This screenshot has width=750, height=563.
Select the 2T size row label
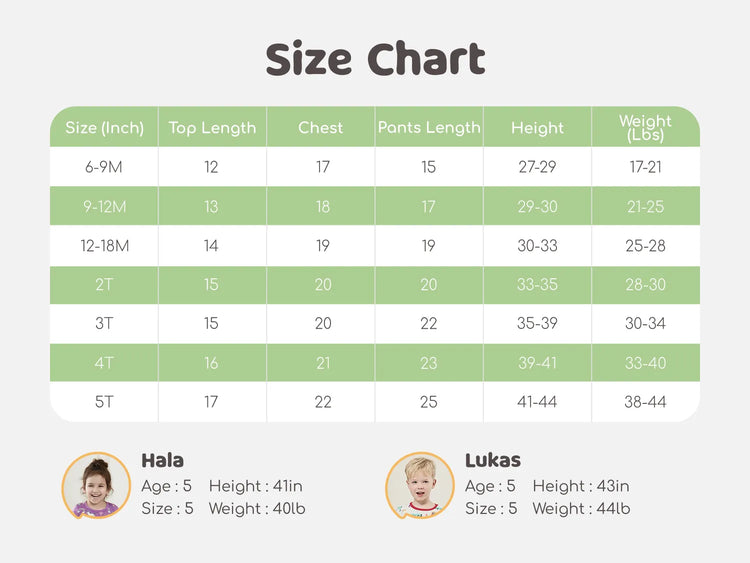tap(104, 284)
